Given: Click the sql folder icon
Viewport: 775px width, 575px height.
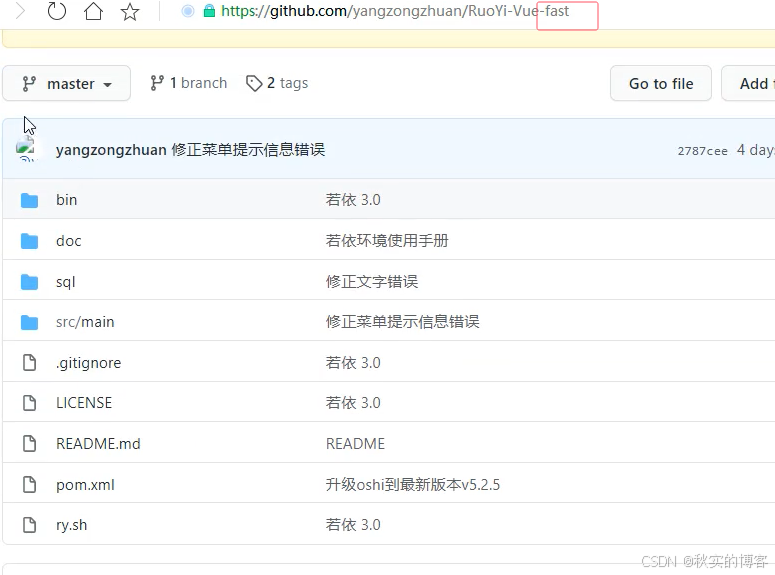Looking at the screenshot, I should pos(30,282).
